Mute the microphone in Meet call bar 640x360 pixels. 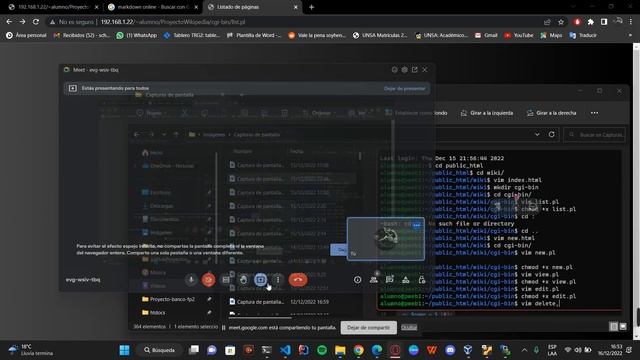(191, 280)
